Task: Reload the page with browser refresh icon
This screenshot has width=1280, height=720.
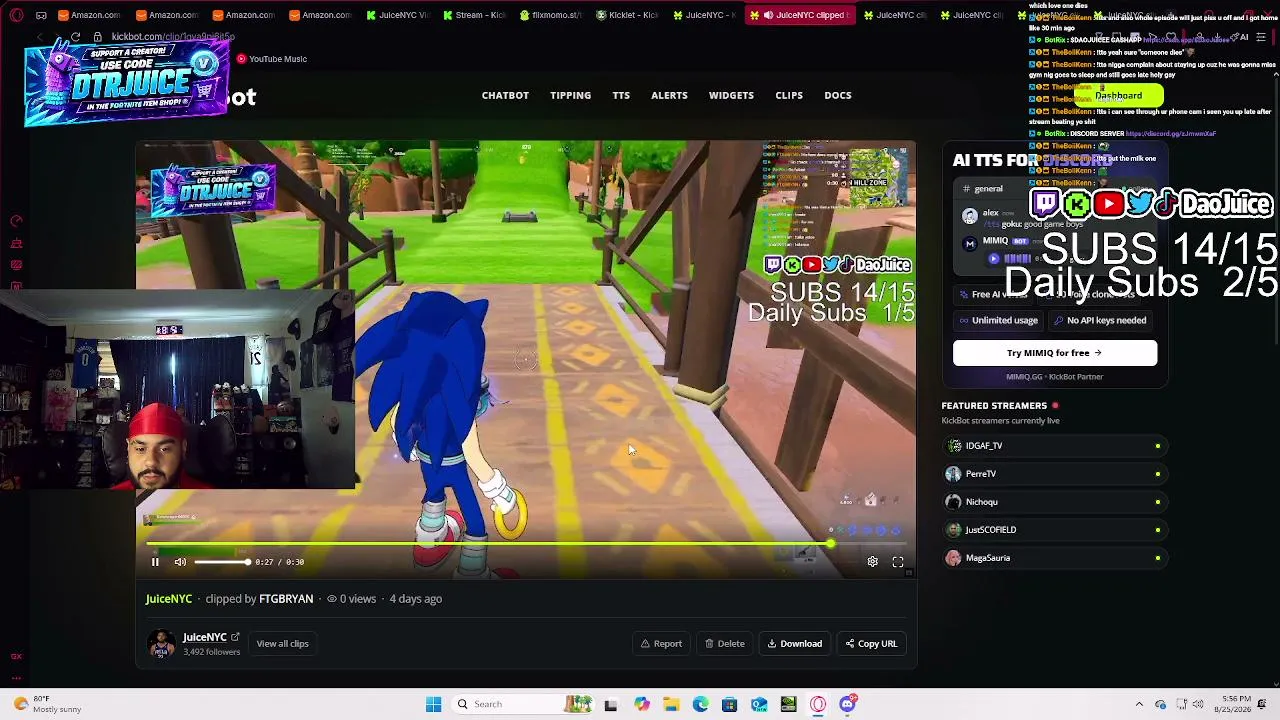Action: (75, 37)
